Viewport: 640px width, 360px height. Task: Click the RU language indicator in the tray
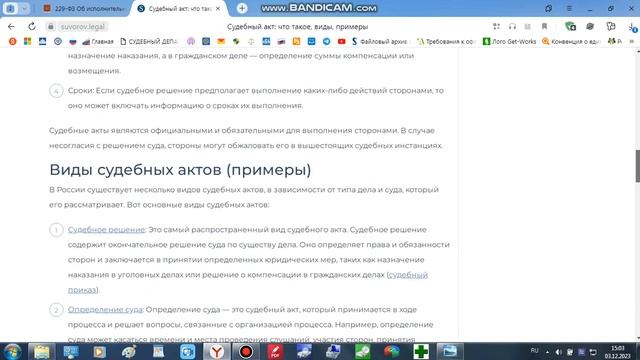click(534, 351)
